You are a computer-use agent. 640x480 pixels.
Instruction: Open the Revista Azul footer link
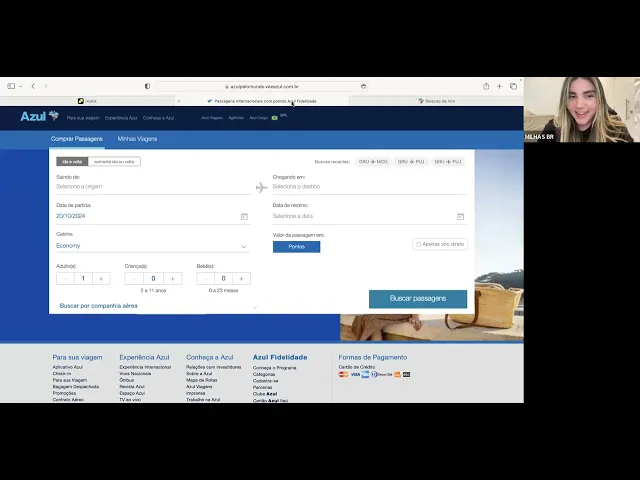132,387
